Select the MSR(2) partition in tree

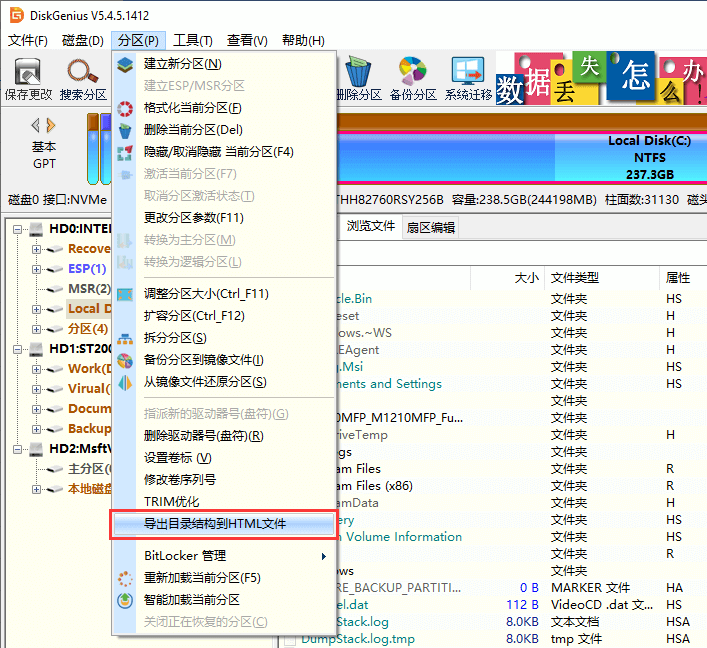(x=89, y=289)
